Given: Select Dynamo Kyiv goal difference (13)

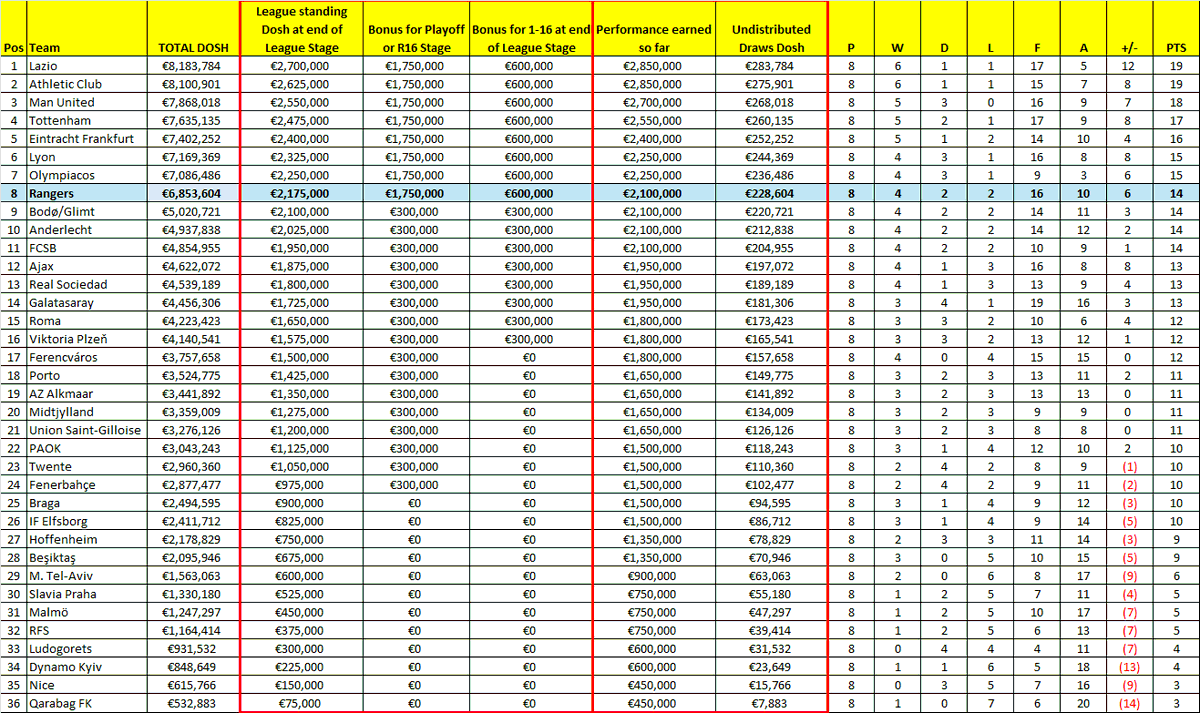Looking at the screenshot, I should [x=1129, y=666].
